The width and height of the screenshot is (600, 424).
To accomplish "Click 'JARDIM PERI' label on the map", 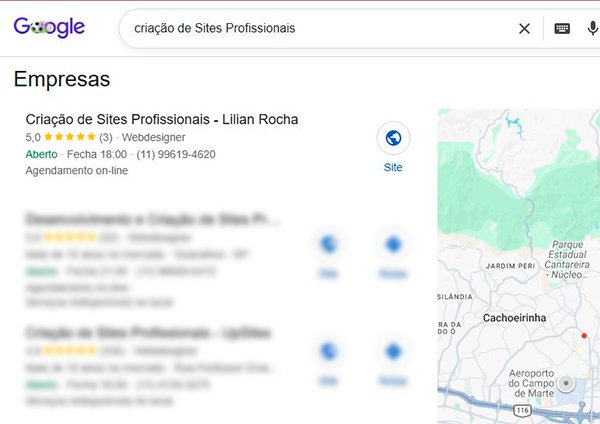I will pos(510,266).
